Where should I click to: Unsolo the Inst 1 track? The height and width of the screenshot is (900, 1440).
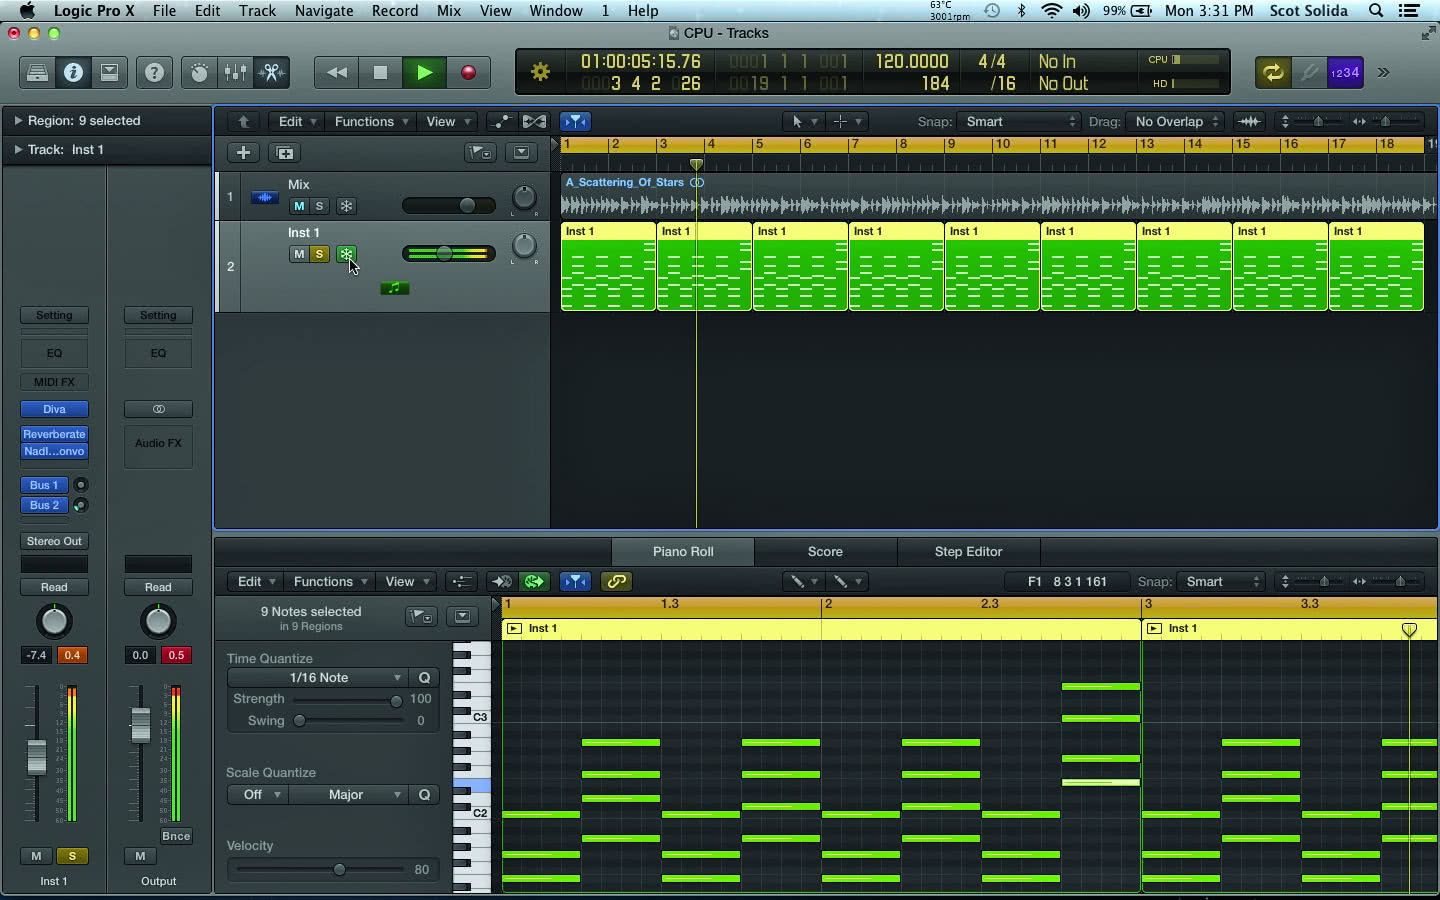[x=319, y=254]
